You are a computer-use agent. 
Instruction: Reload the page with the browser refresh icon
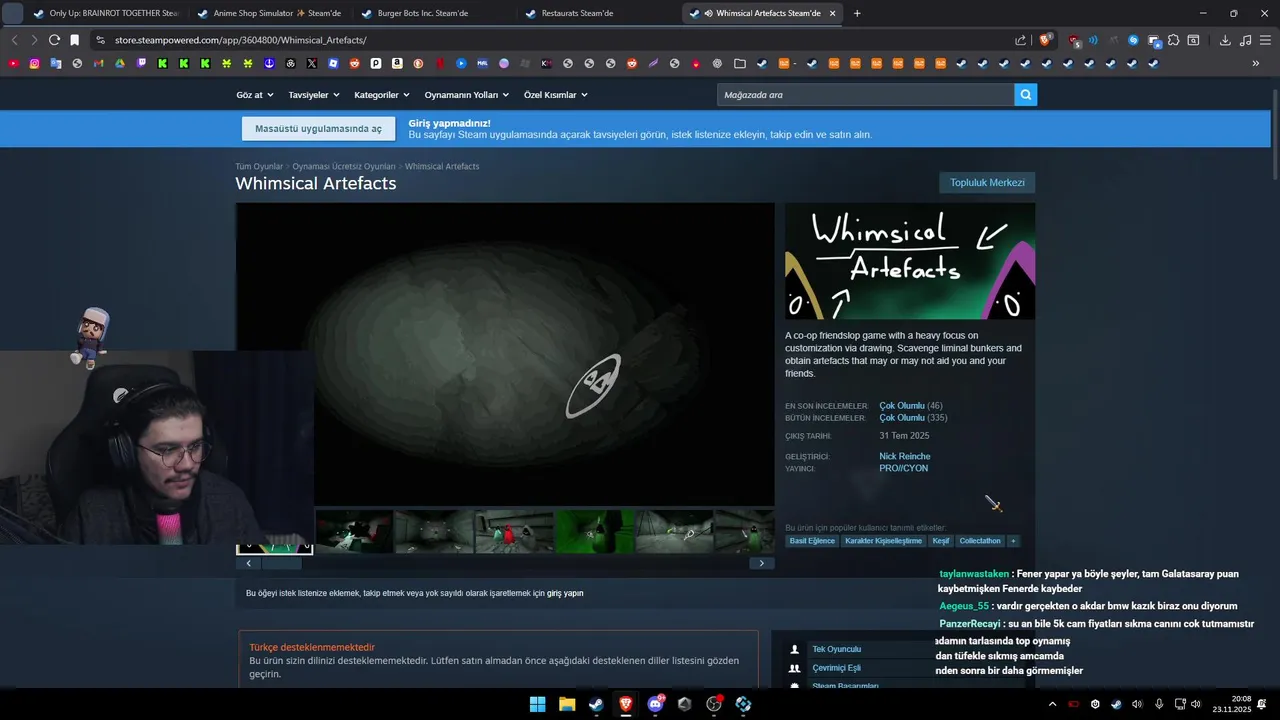pyautogui.click(x=54, y=40)
